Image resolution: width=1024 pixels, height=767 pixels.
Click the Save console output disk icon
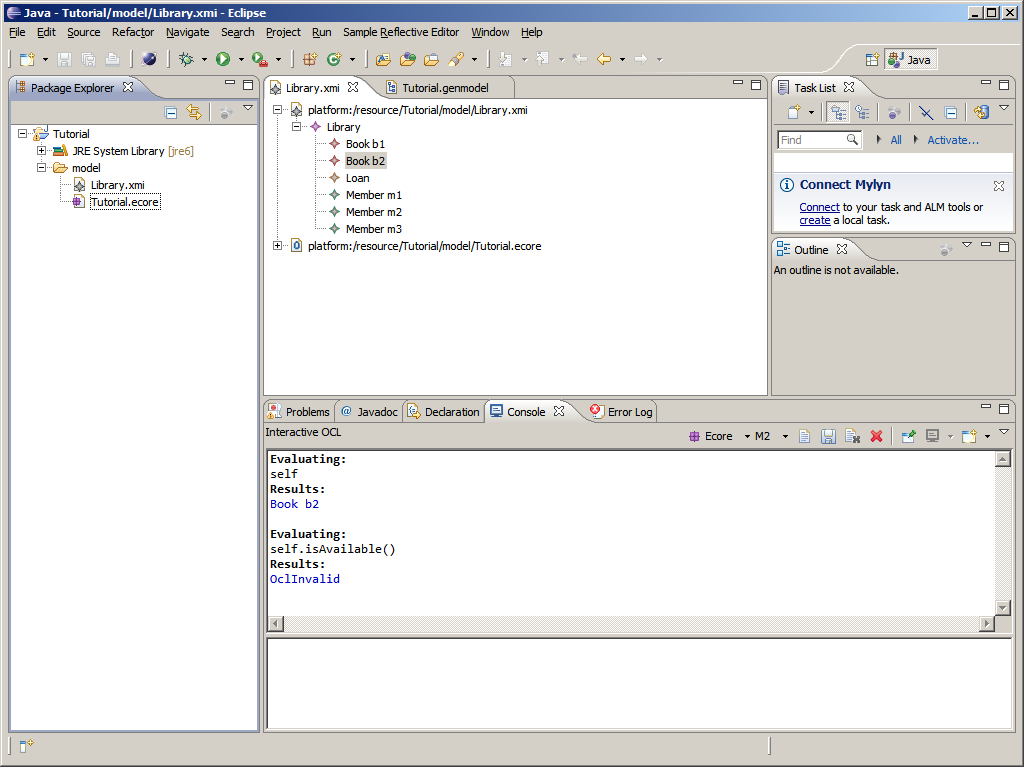click(828, 436)
